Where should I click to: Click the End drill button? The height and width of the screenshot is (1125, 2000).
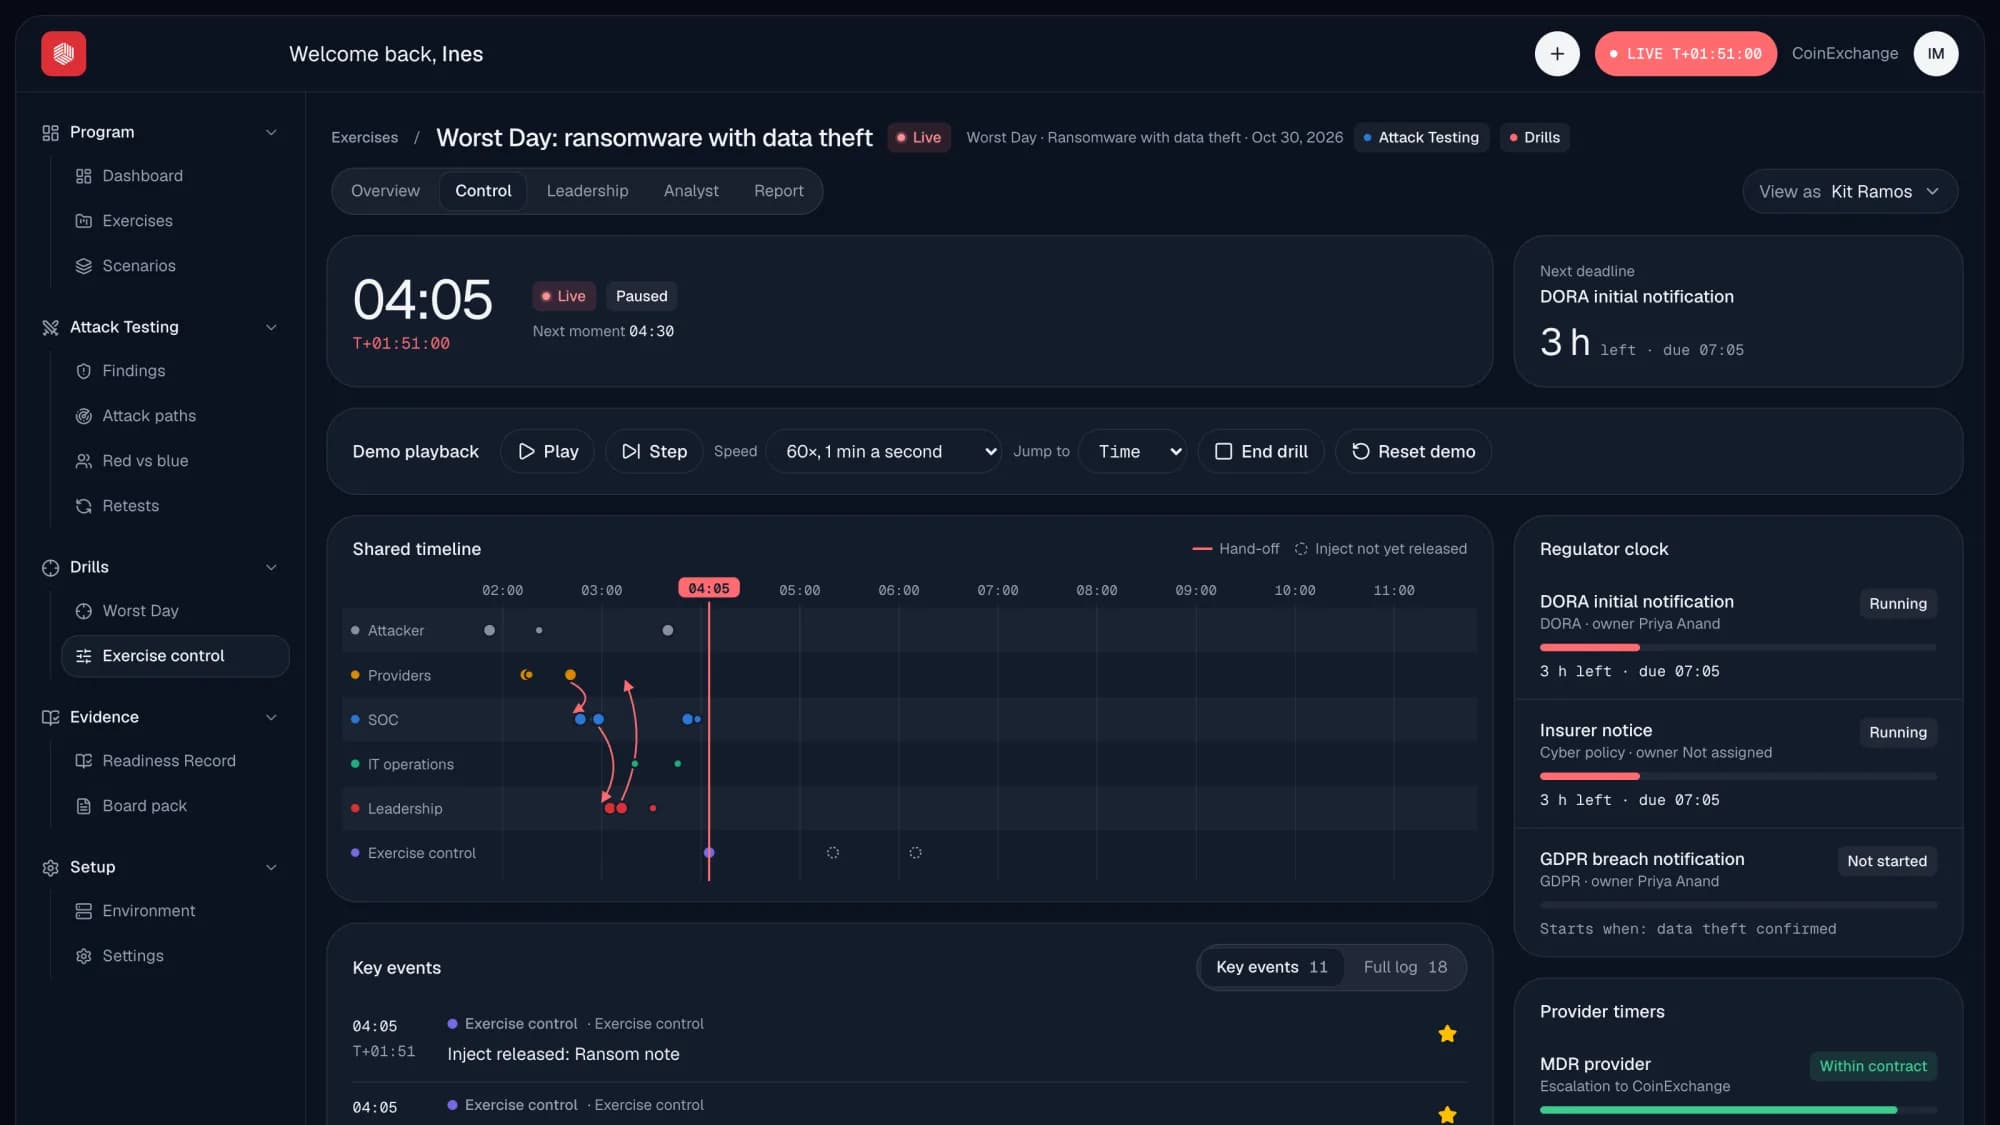coord(1261,451)
